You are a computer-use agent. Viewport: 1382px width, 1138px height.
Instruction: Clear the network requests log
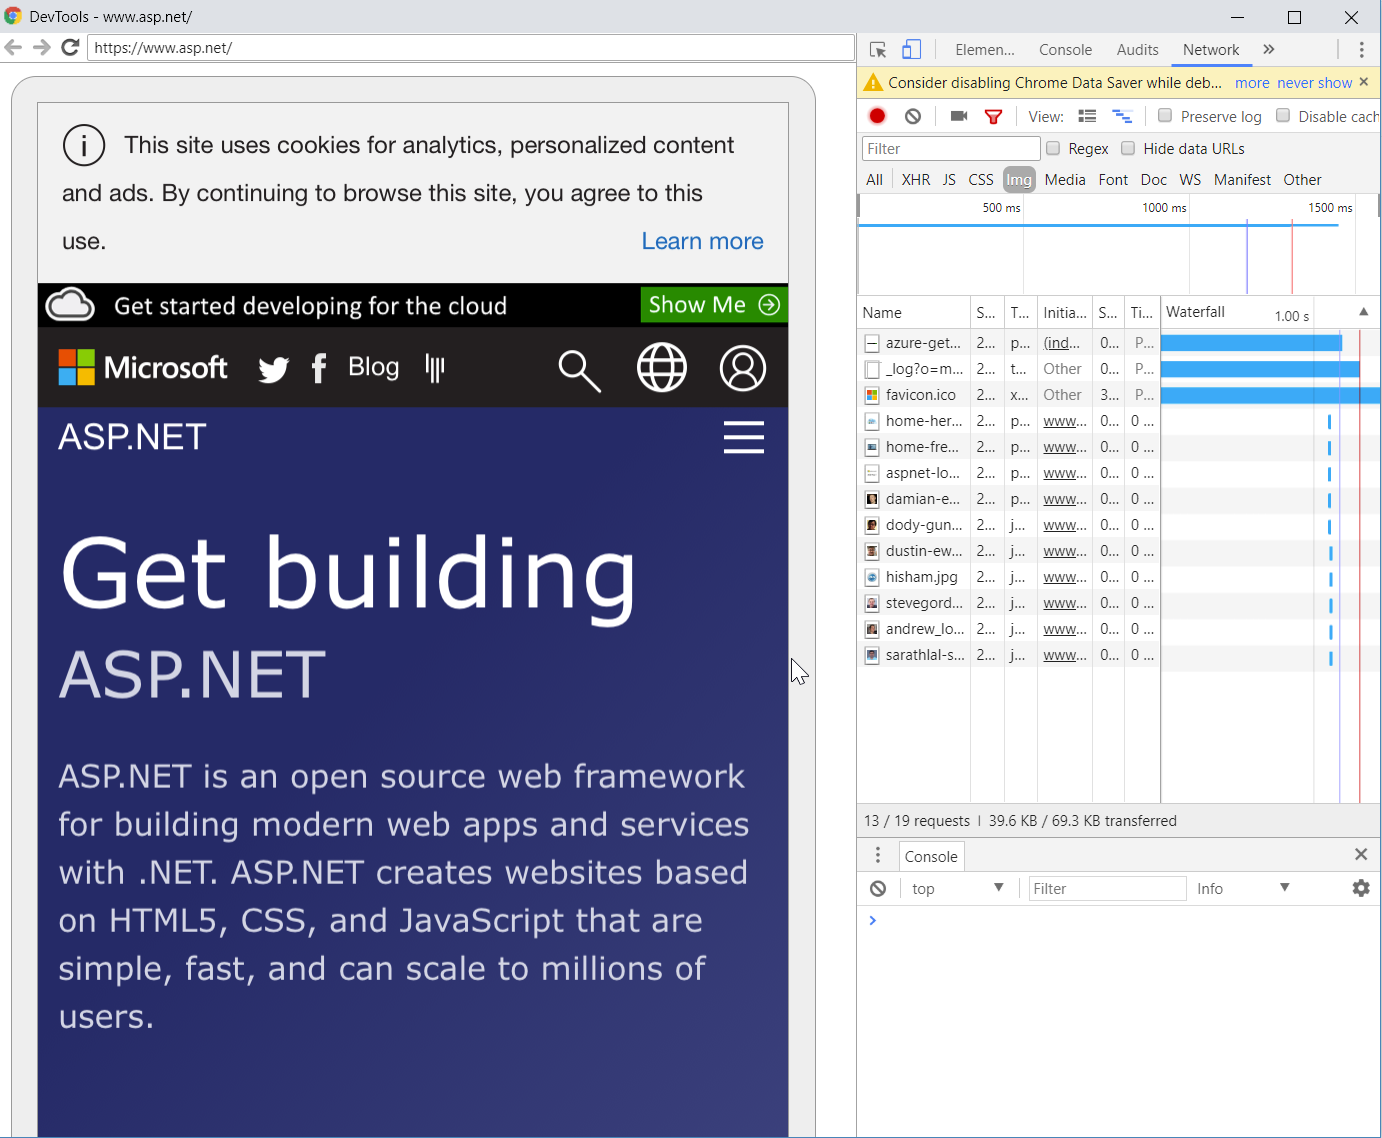coord(912,116)
